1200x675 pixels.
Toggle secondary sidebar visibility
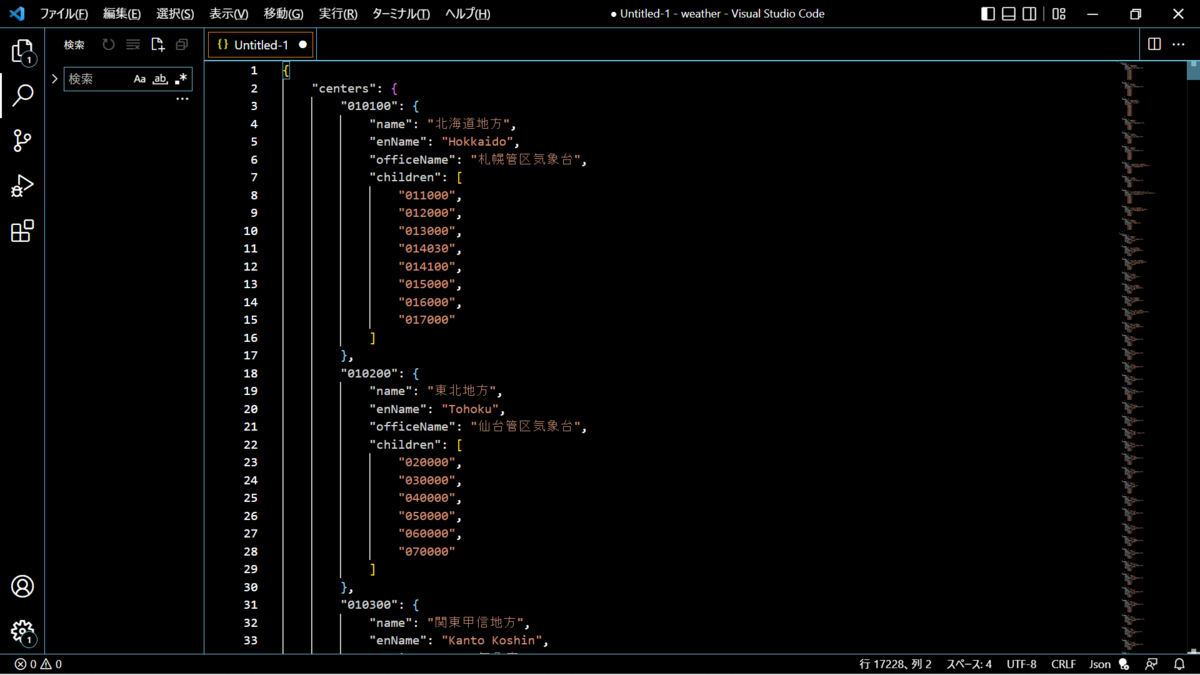coord(1030,14)
